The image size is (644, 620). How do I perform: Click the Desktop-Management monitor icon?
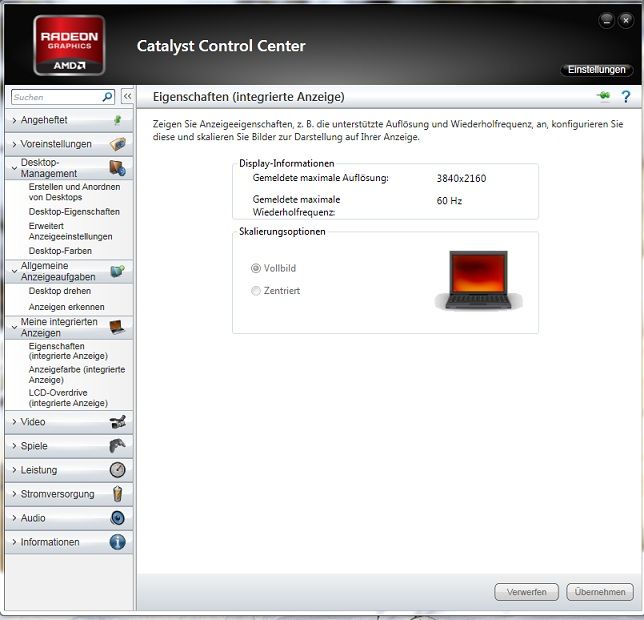coord(117,168)
